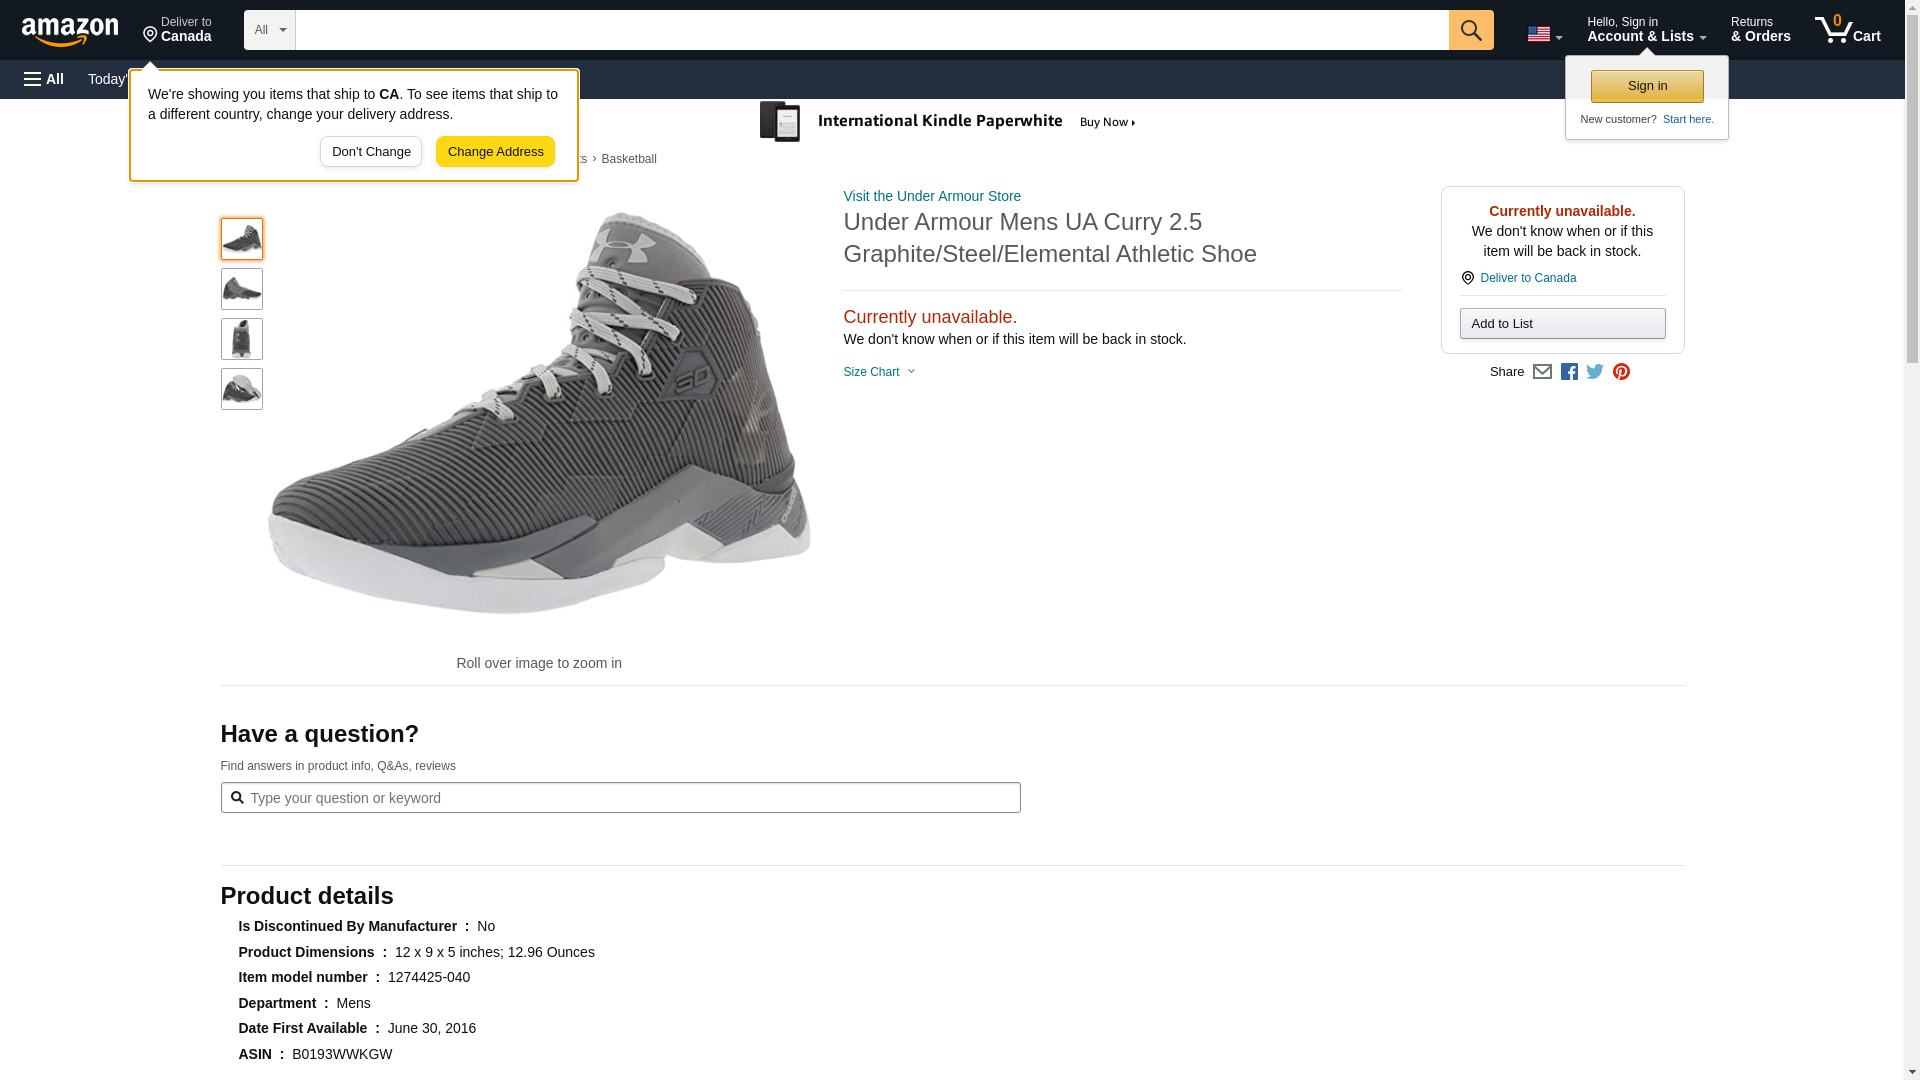Open the language flag selector
The width and height of the screenshot is (1920, 1080).
click(x=1544, y=34)
